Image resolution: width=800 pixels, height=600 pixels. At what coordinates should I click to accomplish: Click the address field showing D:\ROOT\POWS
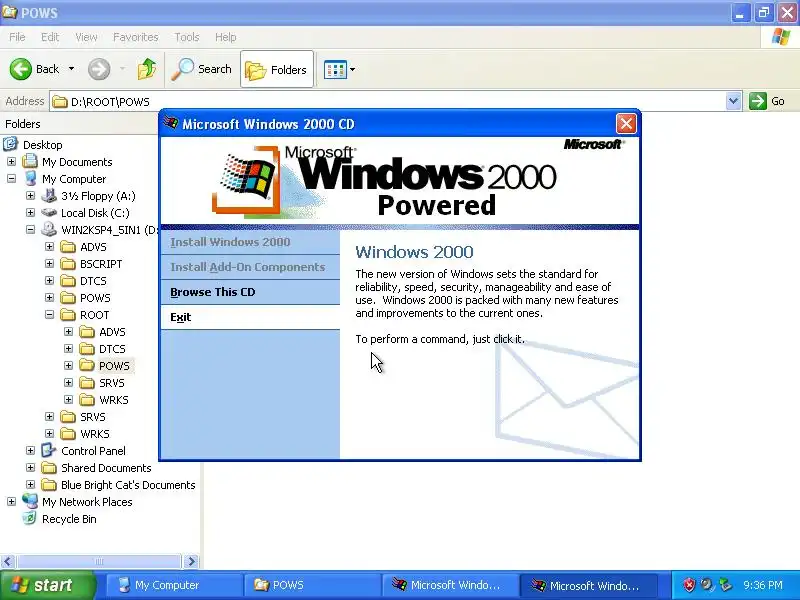388,101
